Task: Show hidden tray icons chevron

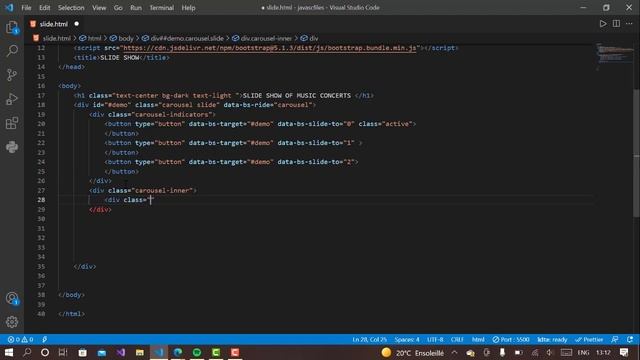Action: pos(455,353)
